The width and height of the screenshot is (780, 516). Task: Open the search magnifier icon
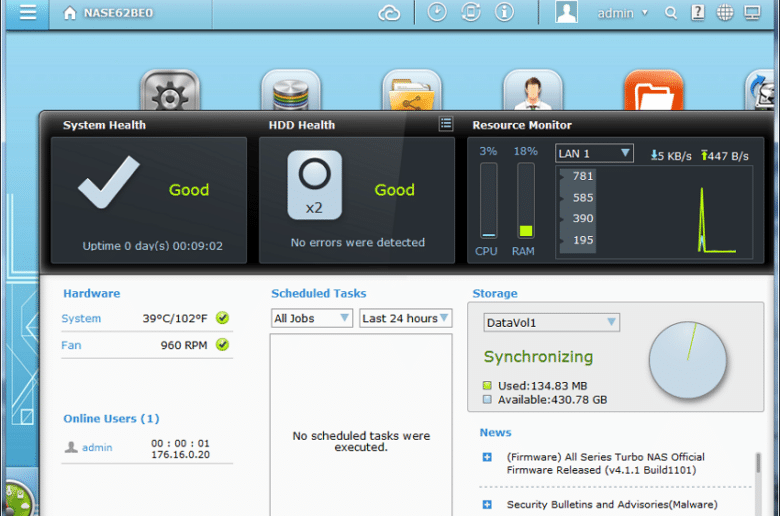click(x=671, y=13)
